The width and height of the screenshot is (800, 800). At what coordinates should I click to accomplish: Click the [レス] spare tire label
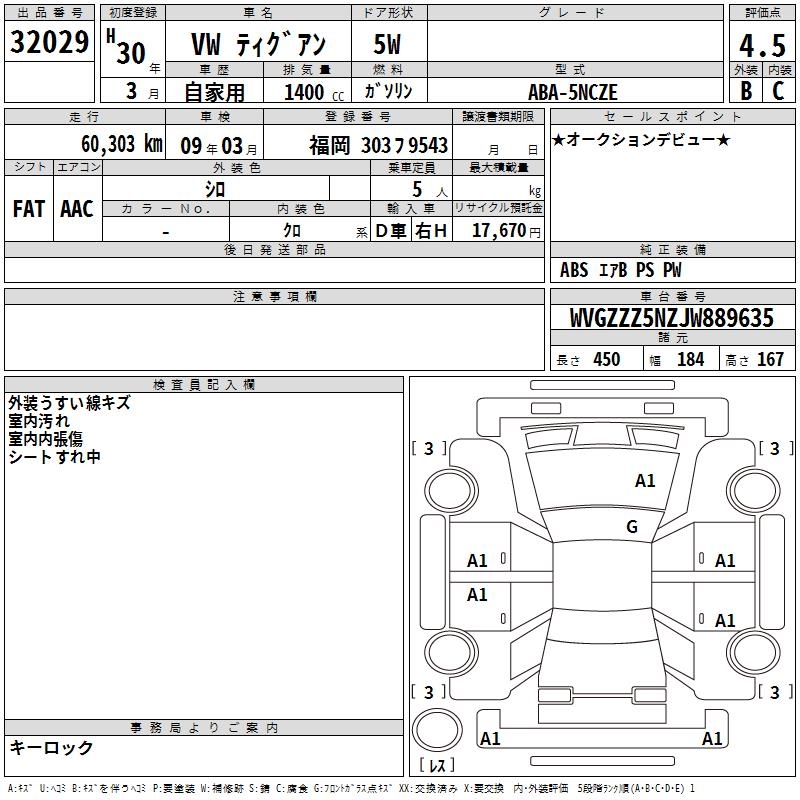[x=437, y=765]
